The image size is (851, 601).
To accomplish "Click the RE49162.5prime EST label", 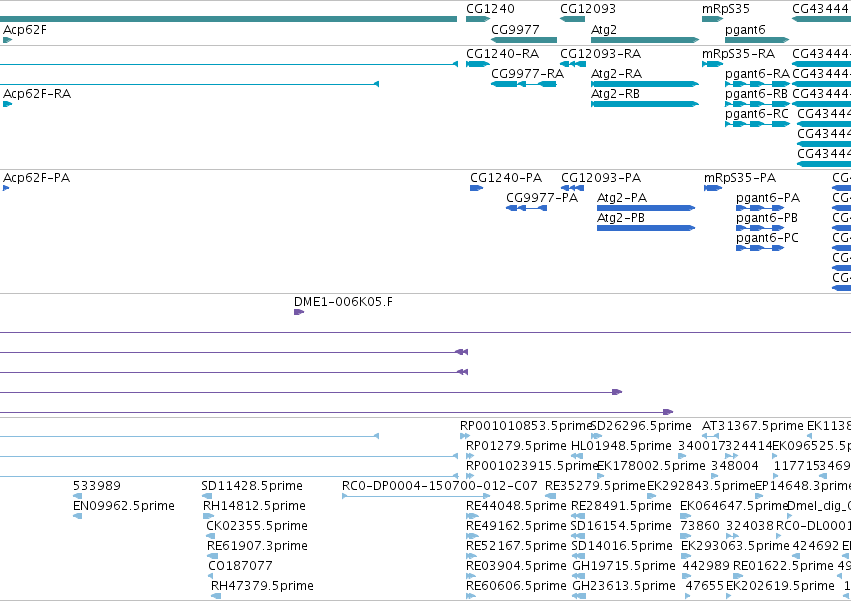I will [516, 526].
